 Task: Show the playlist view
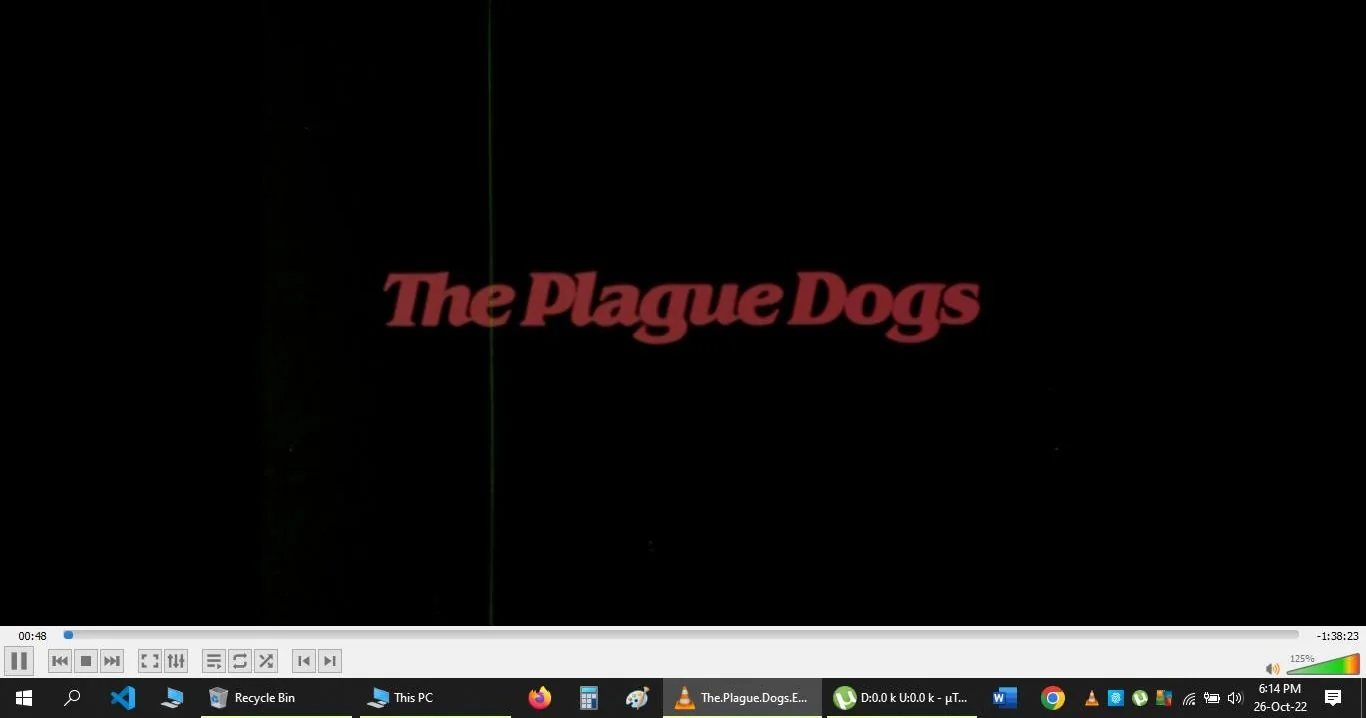tap(214, 661)
